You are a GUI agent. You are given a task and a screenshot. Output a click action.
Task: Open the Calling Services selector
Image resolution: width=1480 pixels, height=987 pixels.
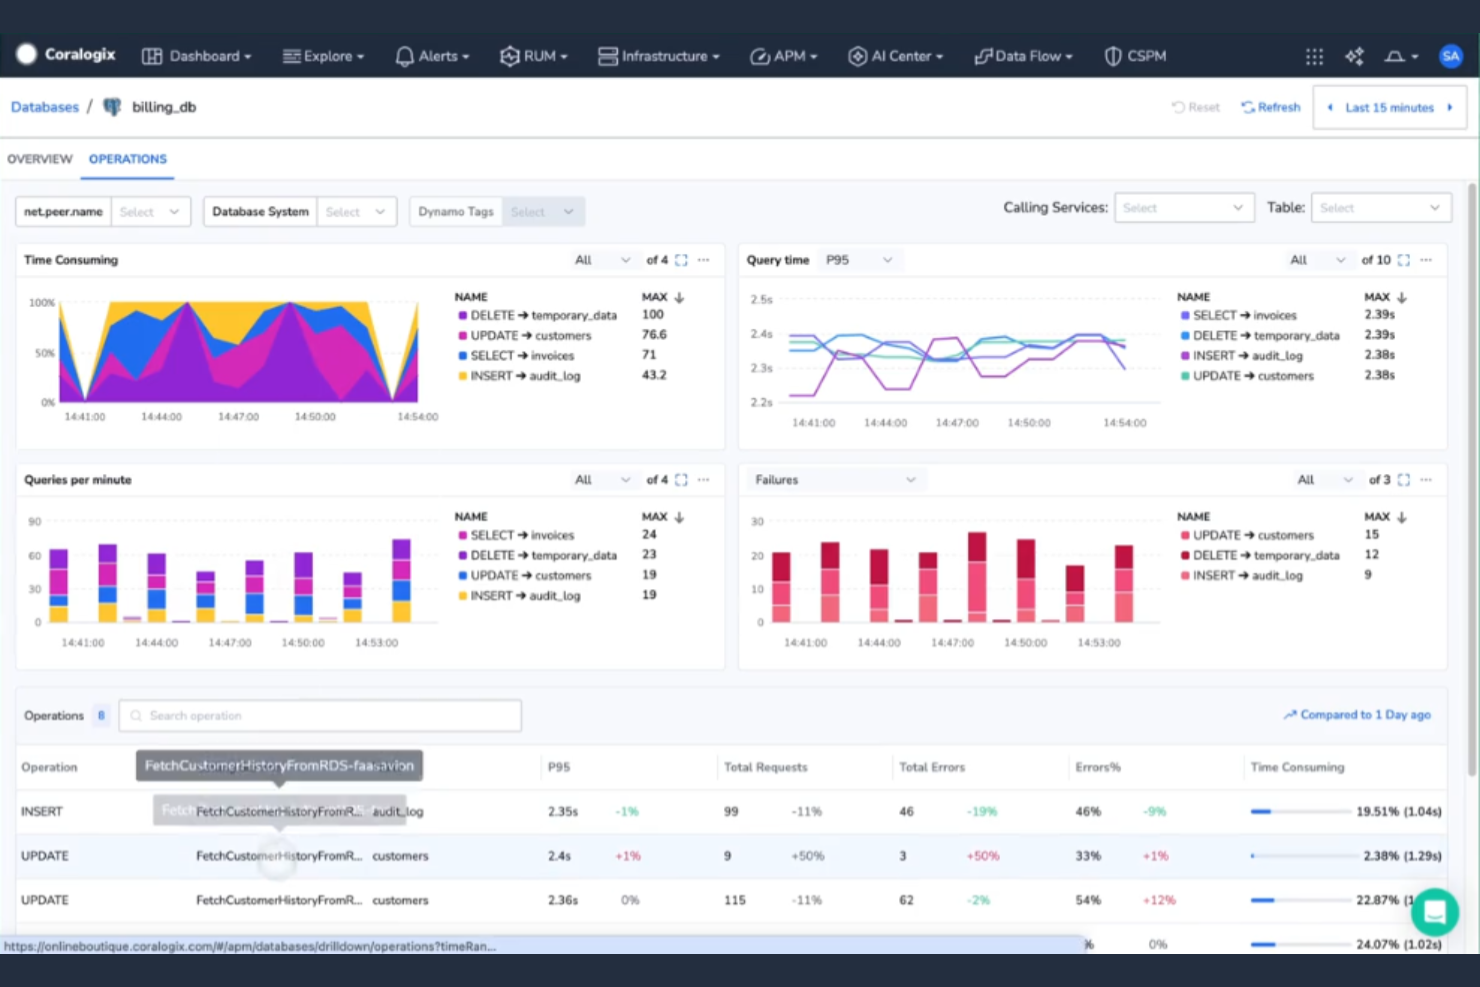pyautogui.click(x=1184, y=207)
